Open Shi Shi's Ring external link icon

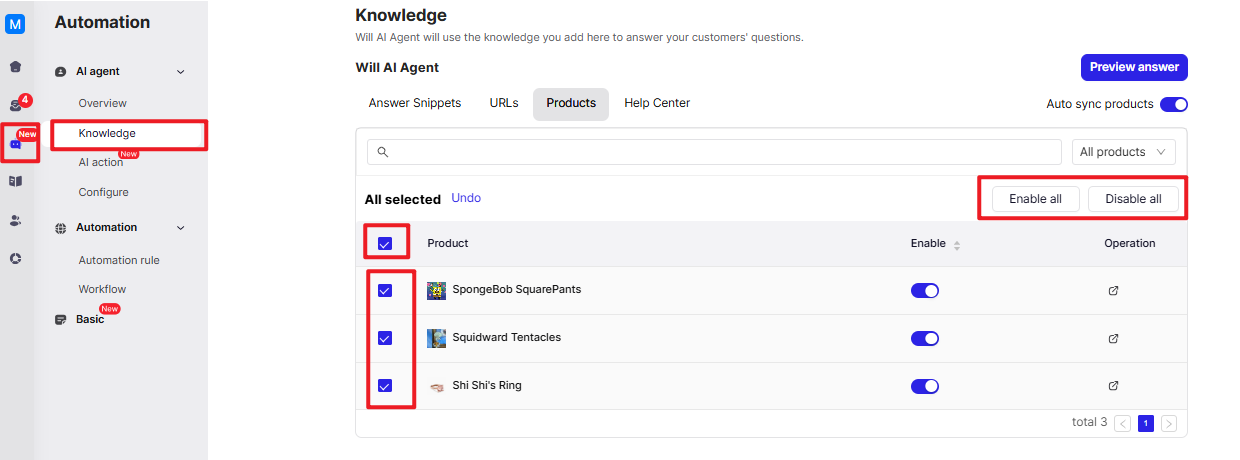[x=1113, y=386]
